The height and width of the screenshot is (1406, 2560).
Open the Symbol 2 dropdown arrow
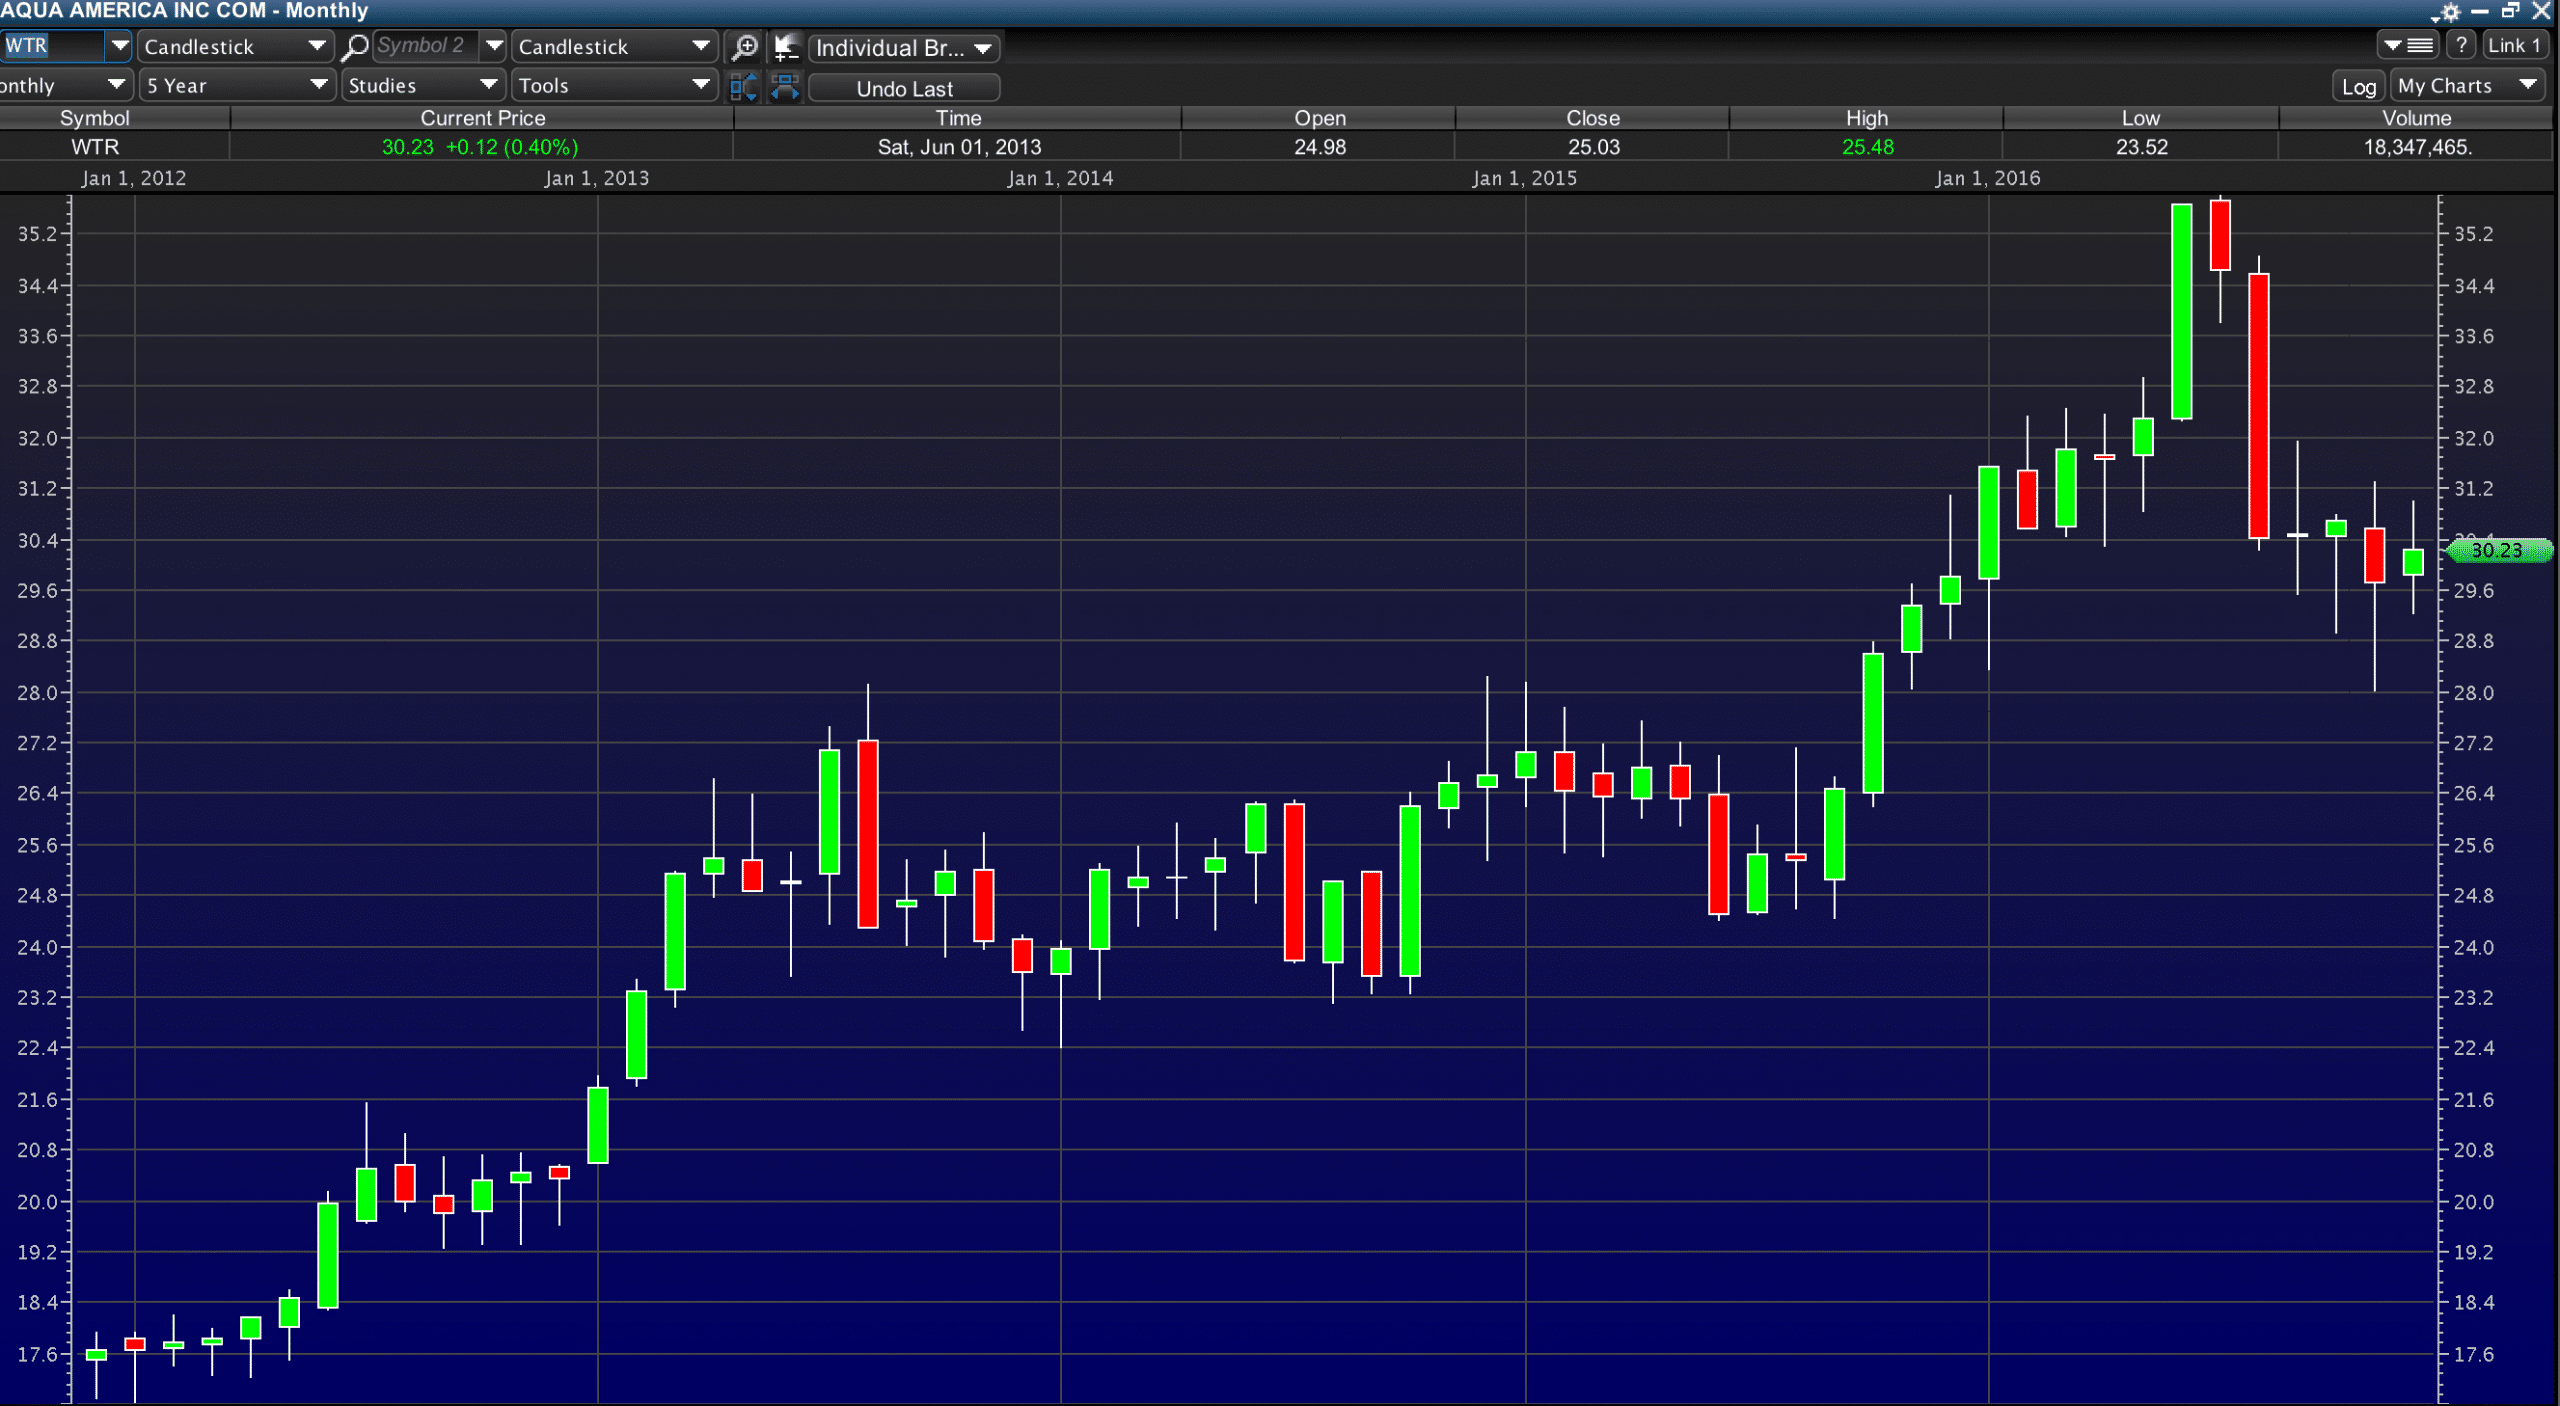(493, 46)
